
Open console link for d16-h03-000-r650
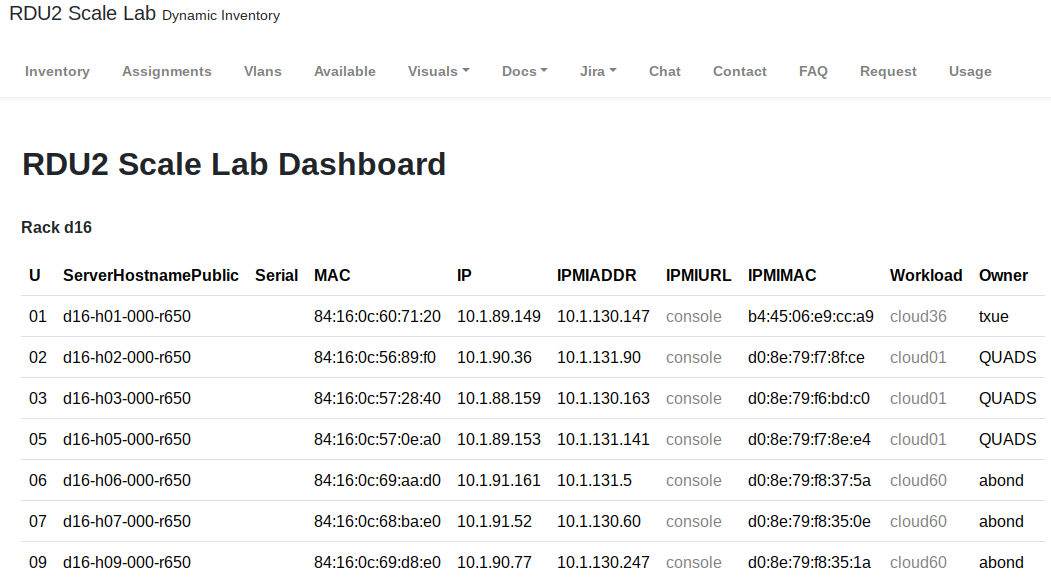click(693, 398)
